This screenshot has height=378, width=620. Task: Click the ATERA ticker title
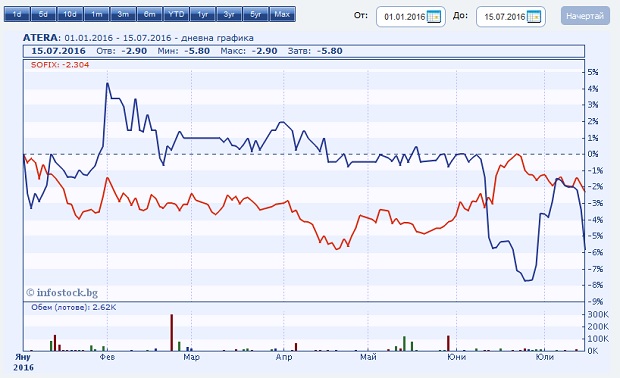(40, 38)
